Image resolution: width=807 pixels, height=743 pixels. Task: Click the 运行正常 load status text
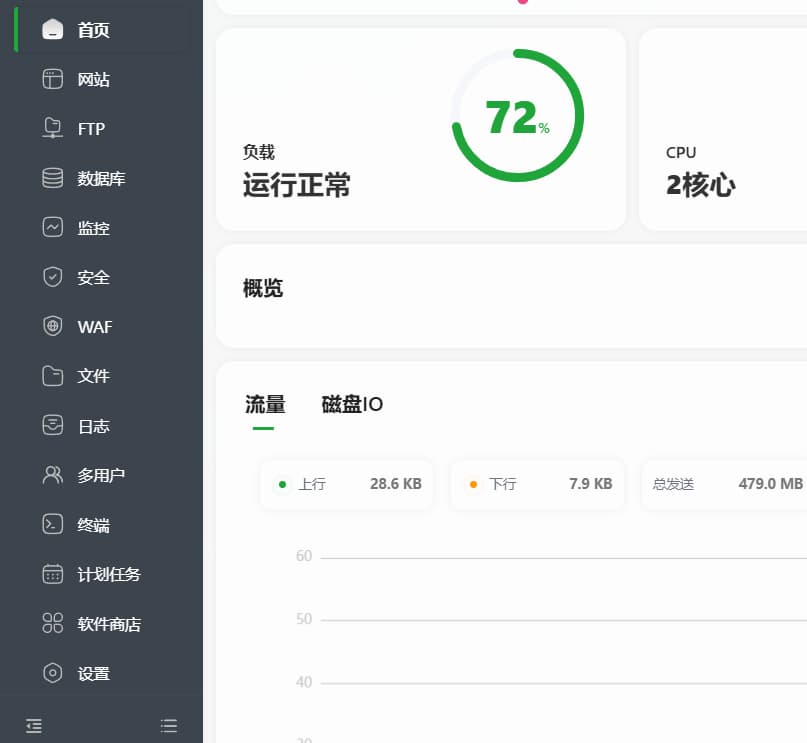pos(297,185)
